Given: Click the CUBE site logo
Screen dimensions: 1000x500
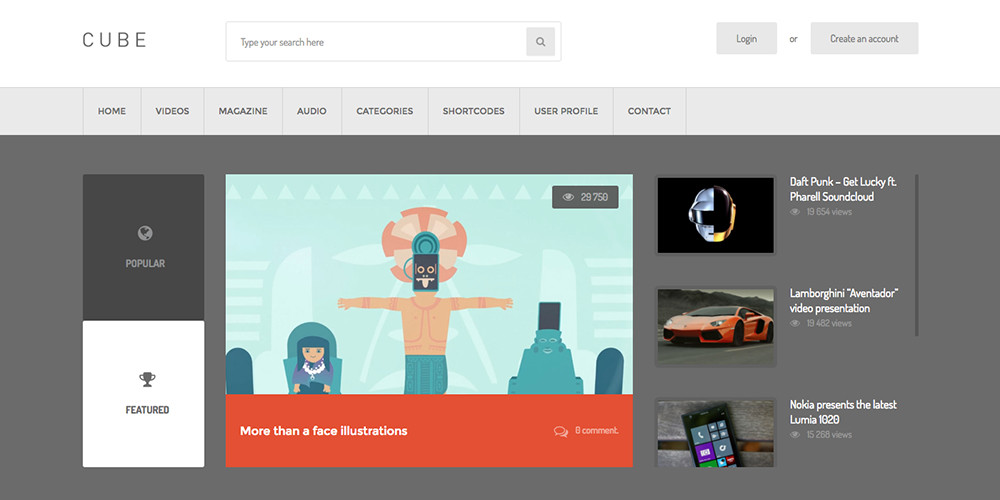Looking at the screenshot, I should pyautogui.click(x=115, y=40).
